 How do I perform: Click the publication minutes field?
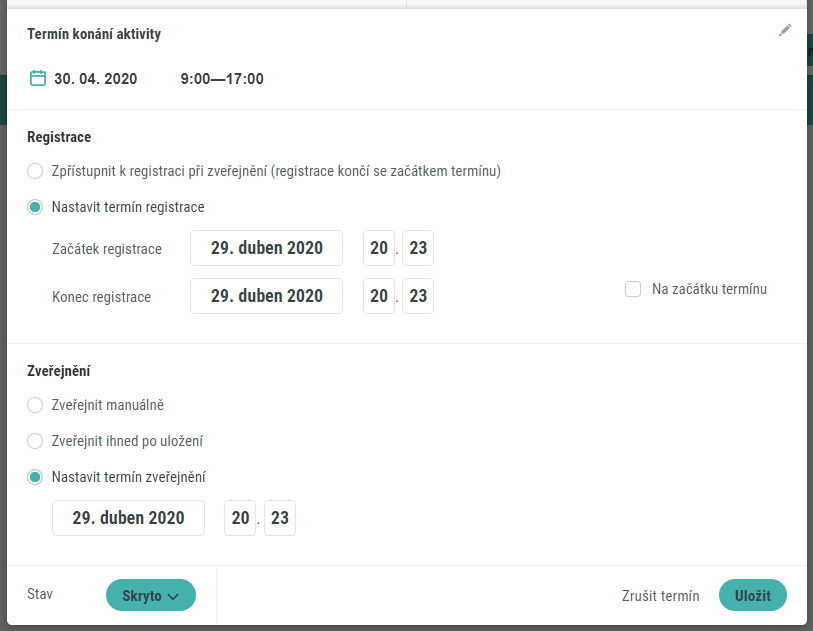[x=280, y=518]
